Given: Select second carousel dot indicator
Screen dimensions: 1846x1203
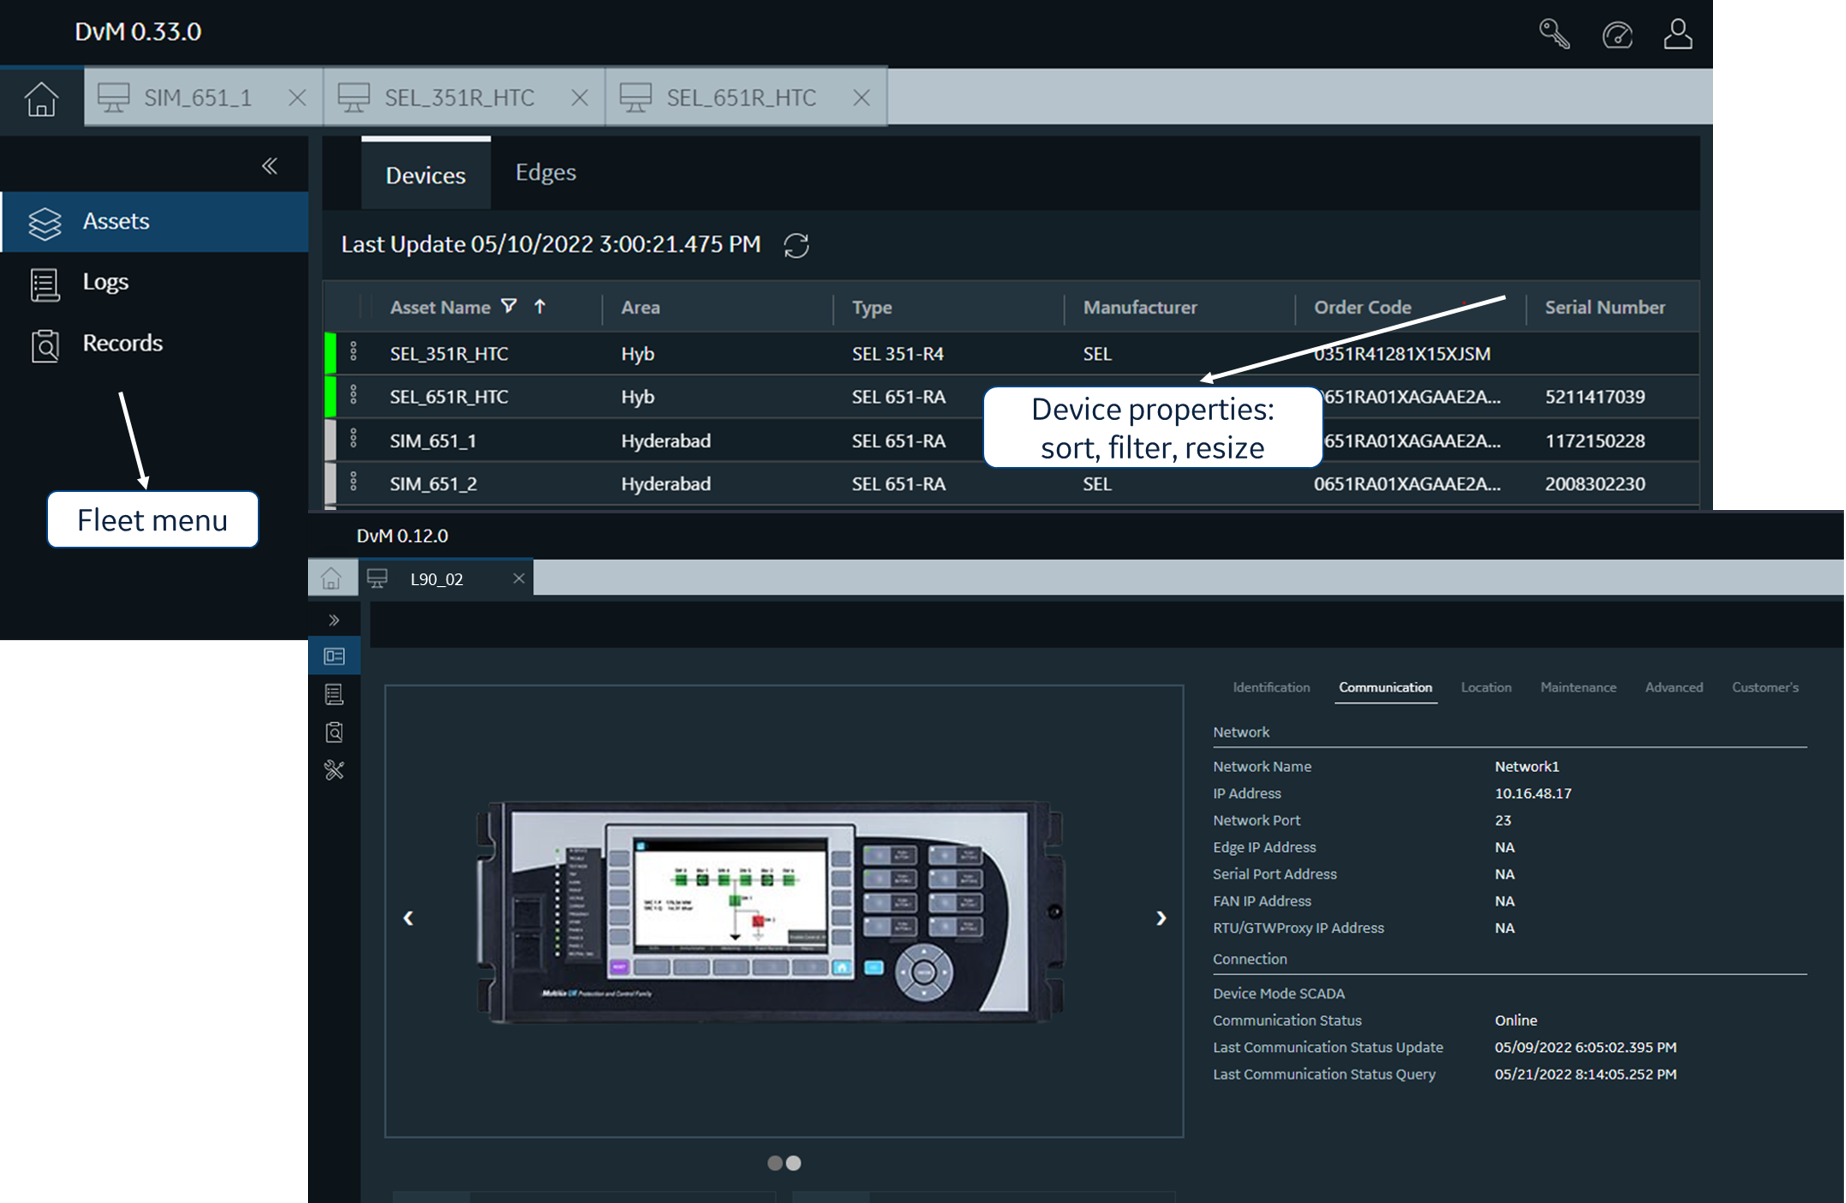Looking at the screenshot, I should pyautogui.click(x=794, y=1163).
